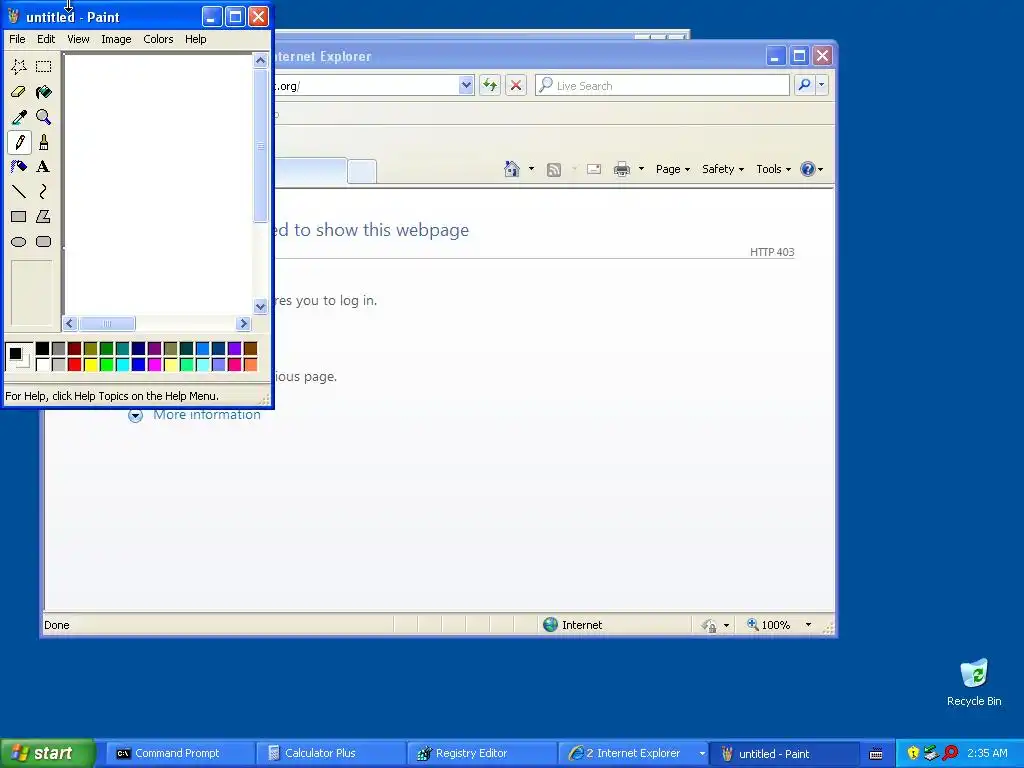Click the Print icon in Internet Explorer
This screenshot has height=768, width=1024.
click(622, 170)
